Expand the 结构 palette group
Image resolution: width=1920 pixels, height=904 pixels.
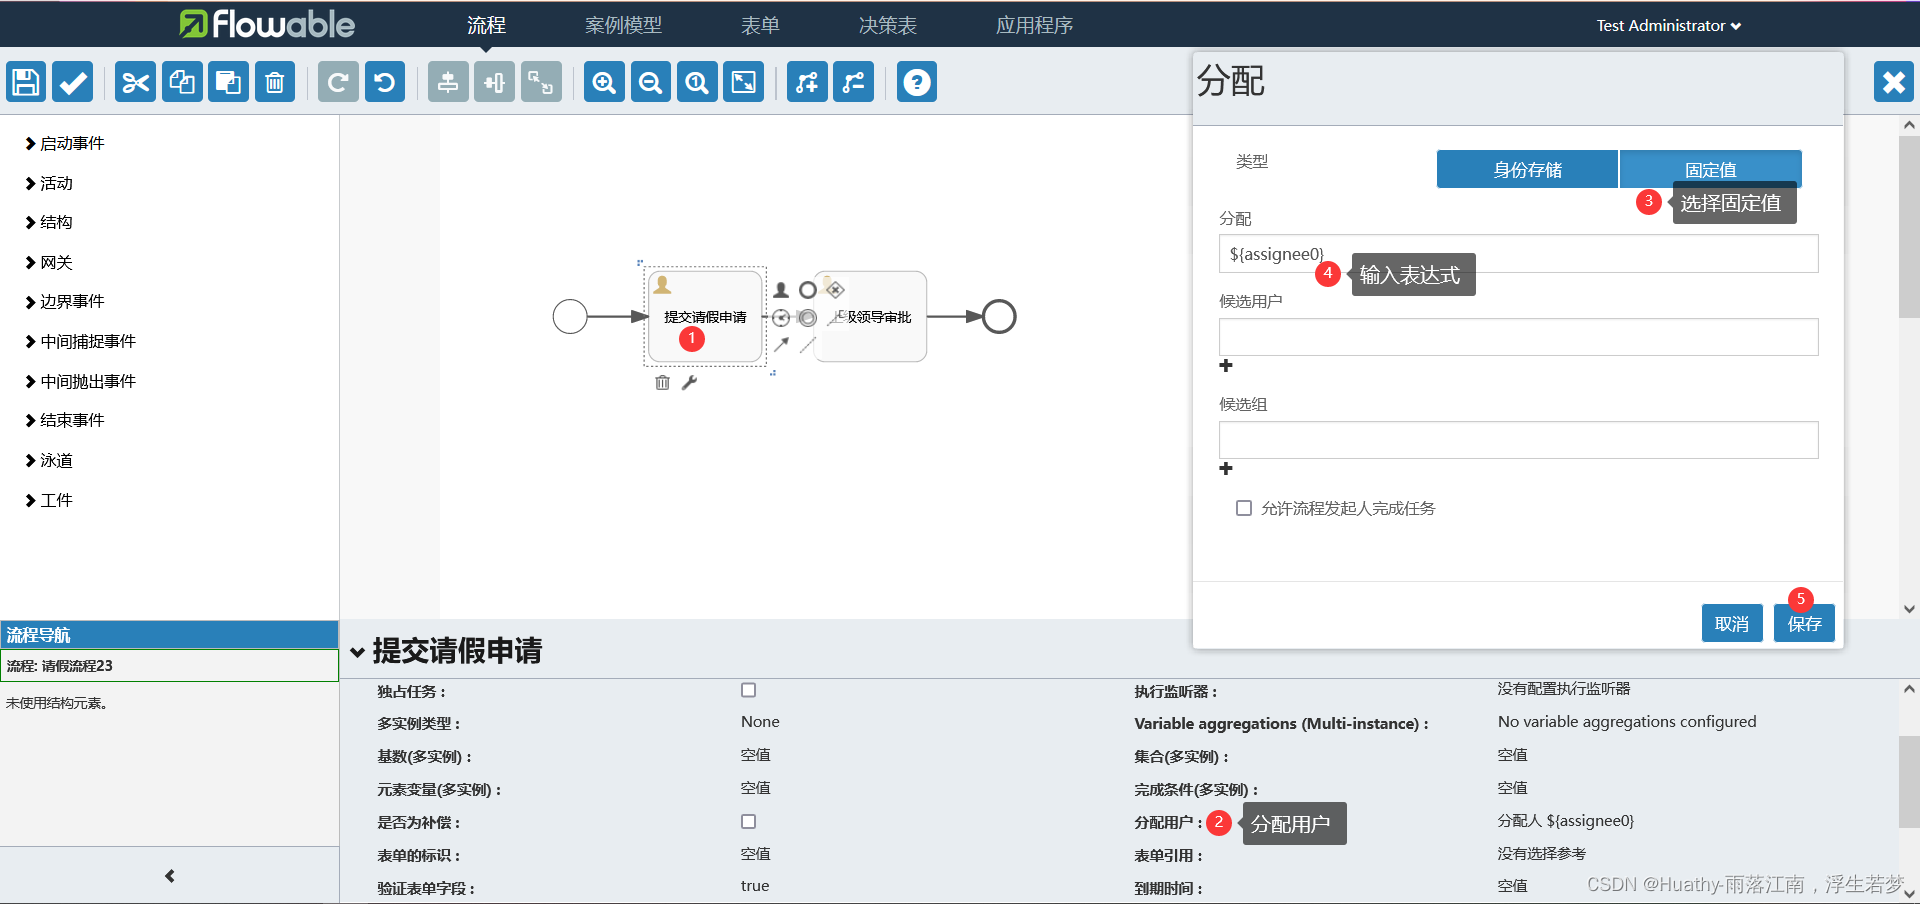tap(49, 222)
